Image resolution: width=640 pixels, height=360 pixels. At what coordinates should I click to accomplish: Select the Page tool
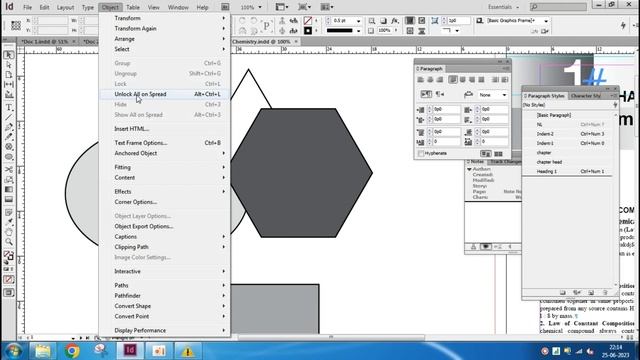tap(9, 75)
